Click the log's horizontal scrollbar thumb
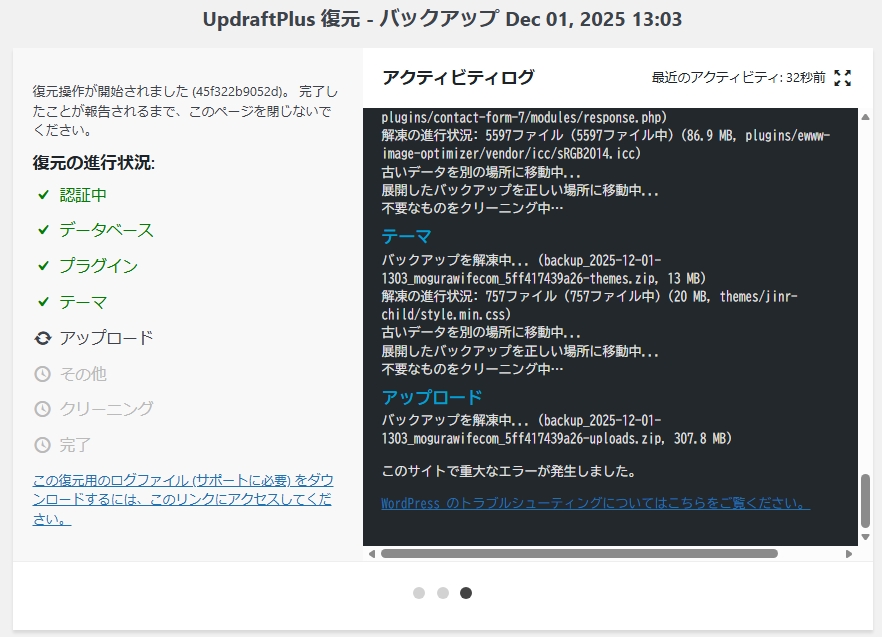 (x=578, y=553)
